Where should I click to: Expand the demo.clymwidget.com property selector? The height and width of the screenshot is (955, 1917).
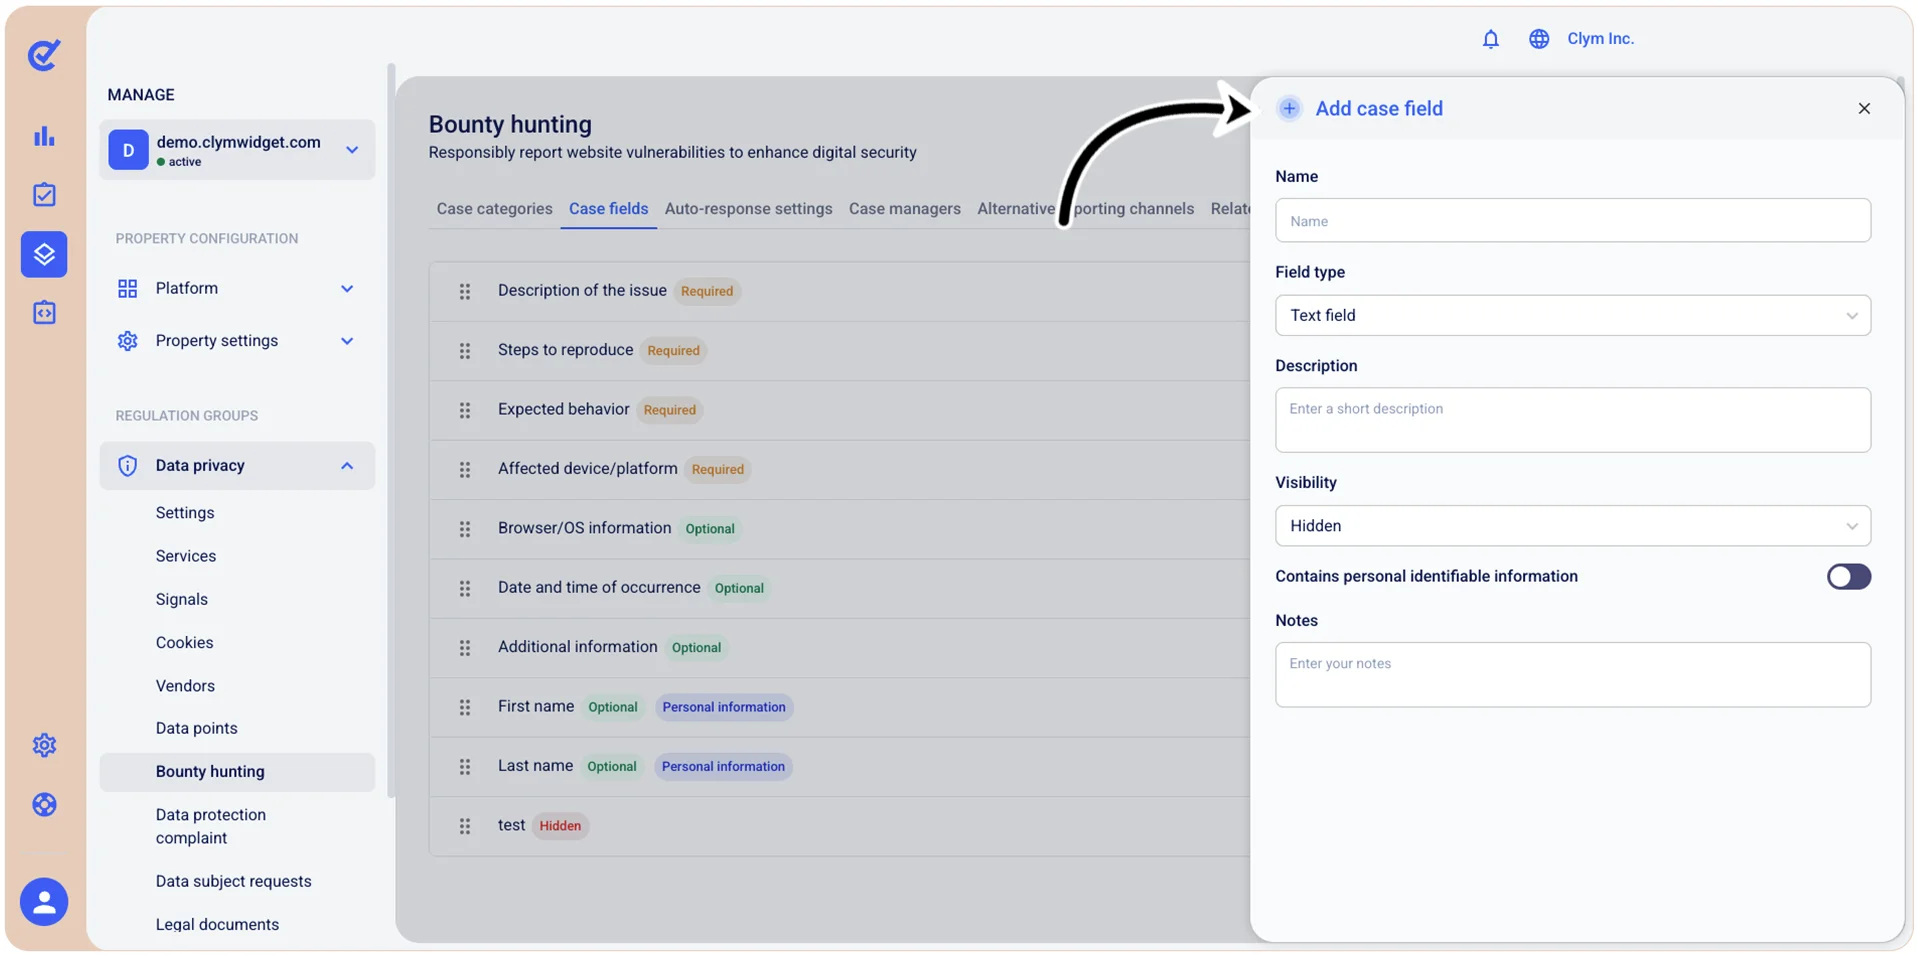coord(237,150)
